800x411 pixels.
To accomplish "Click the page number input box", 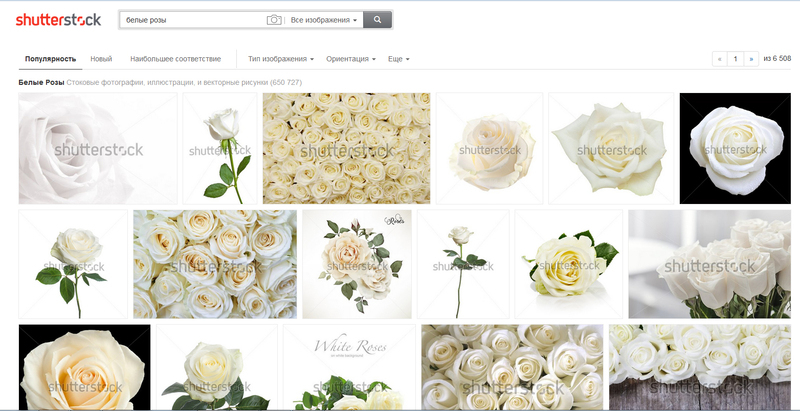I will click(x=735, y=59).
